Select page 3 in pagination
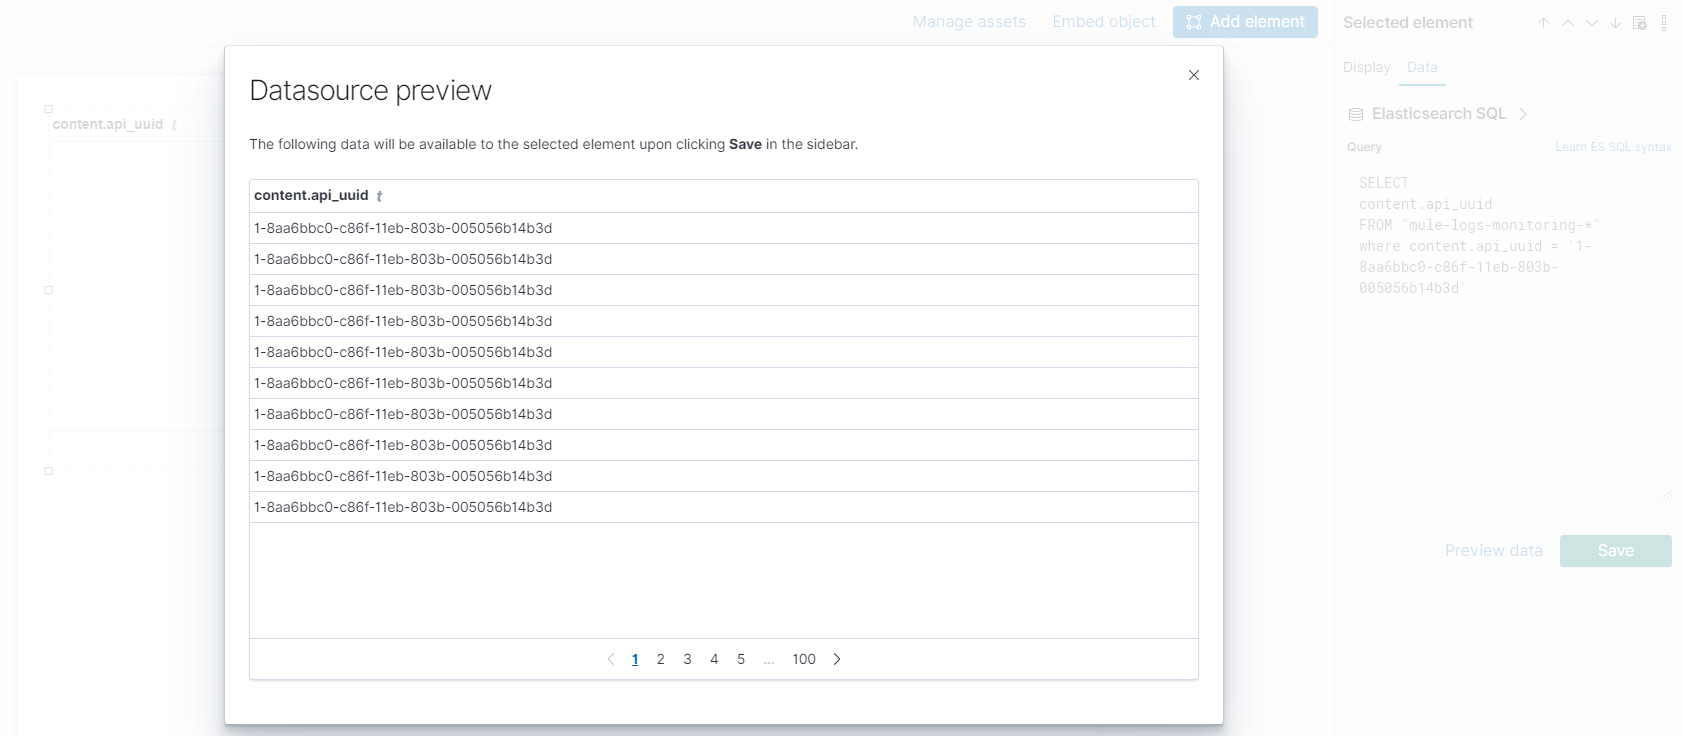Image resolution: width=1683 pixels, height=736 pixels. [688, 659]
